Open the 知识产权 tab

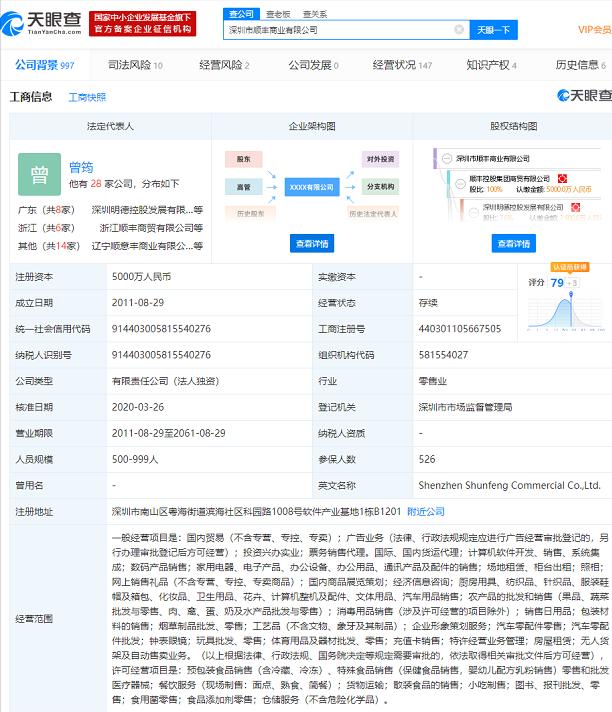pos(491,65)
